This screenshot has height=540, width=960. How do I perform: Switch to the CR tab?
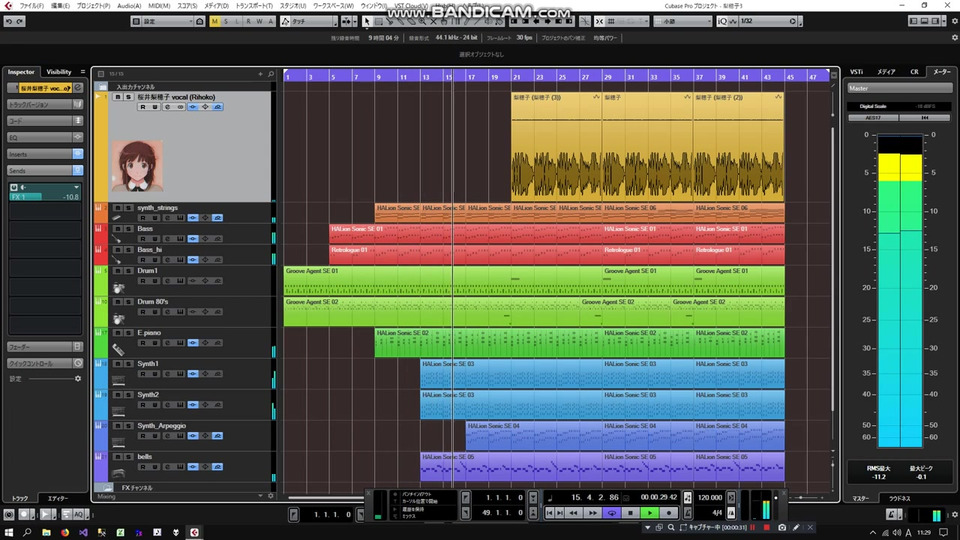coord(914,72)
